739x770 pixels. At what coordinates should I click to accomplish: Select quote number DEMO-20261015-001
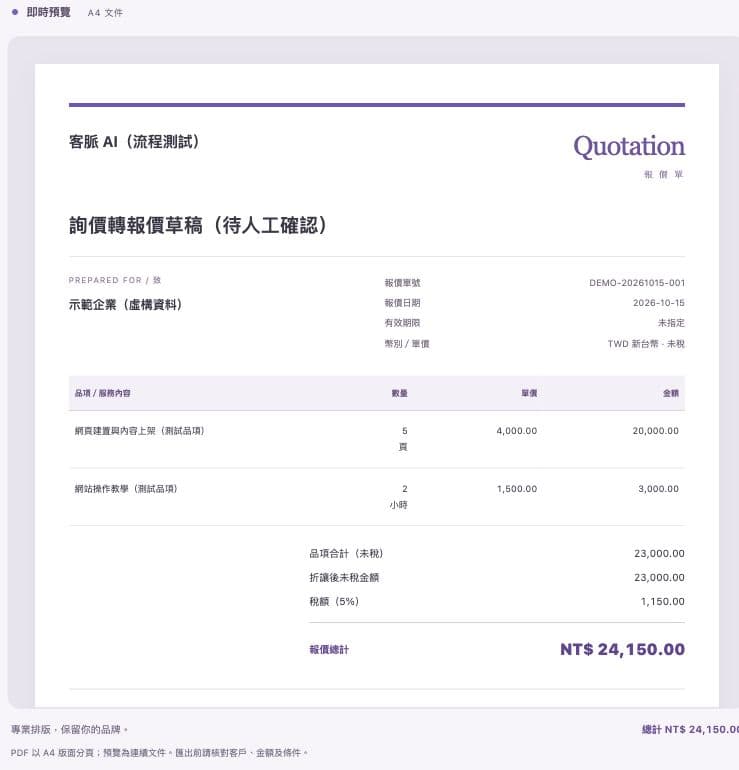tap(637, 283)
